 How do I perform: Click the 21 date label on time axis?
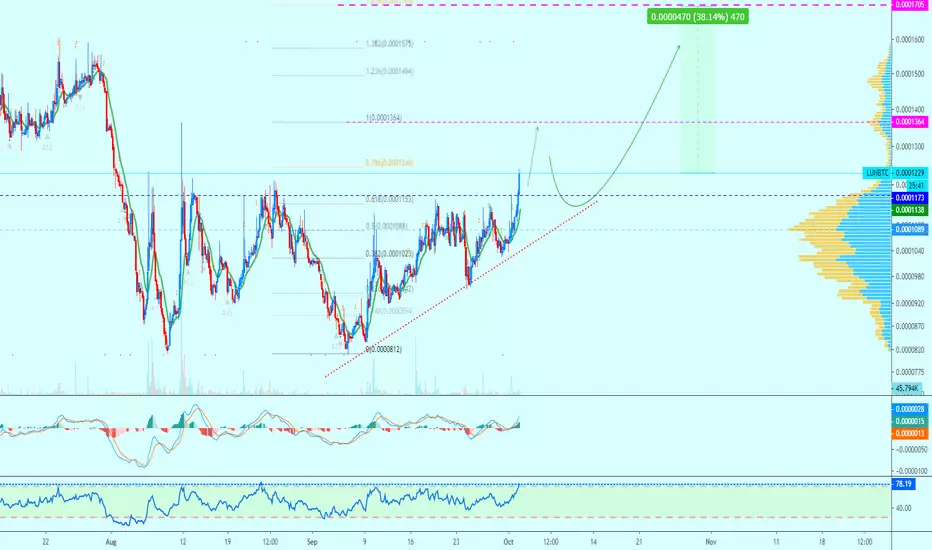coord(639,542)
